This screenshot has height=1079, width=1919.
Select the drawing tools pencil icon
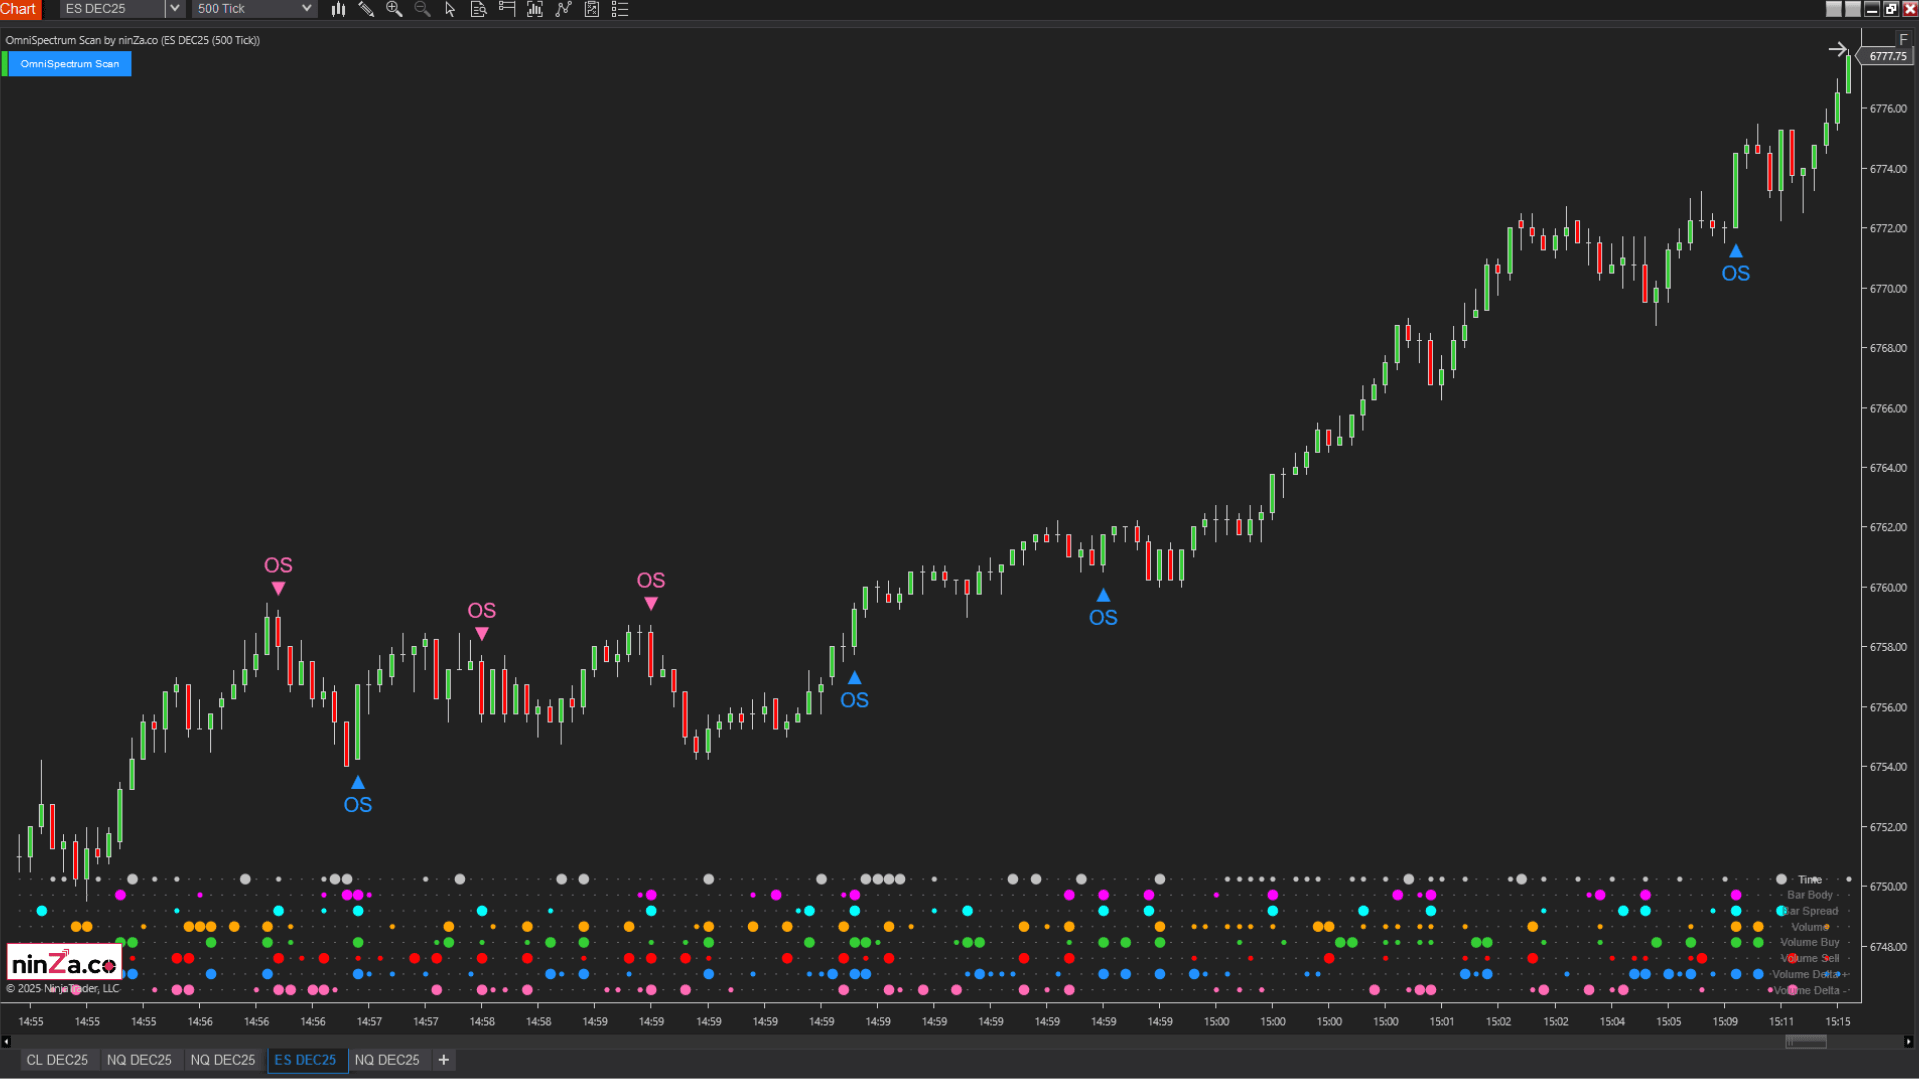[366, 9]
